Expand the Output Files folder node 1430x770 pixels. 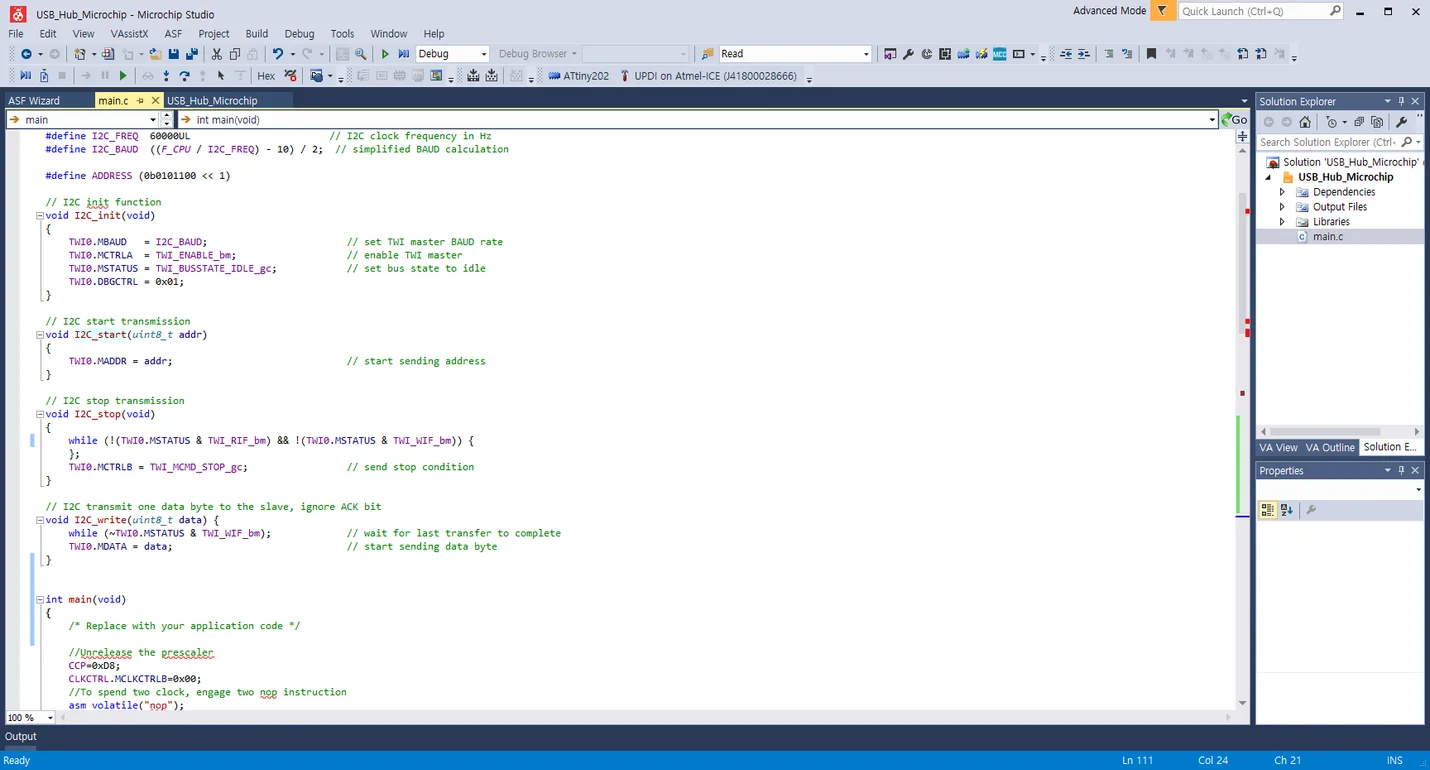1282,207
